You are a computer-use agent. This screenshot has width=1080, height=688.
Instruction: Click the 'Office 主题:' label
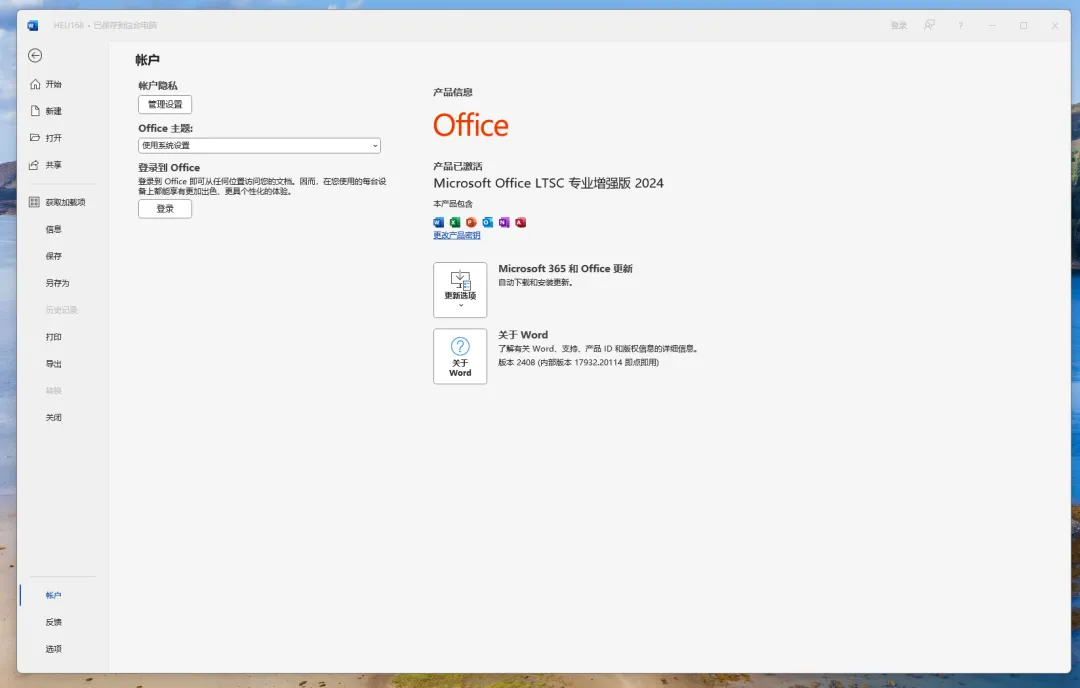click(x=165, y=128)
